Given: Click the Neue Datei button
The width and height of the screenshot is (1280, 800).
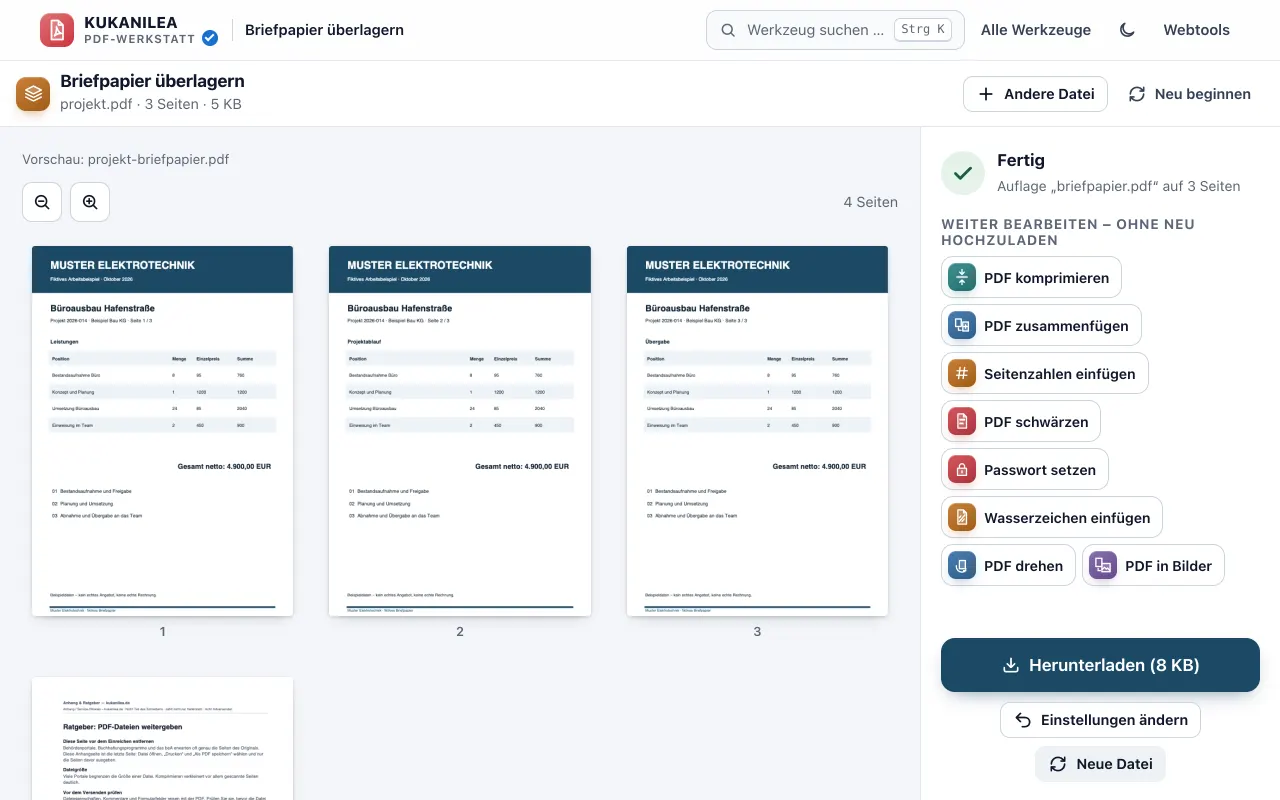Looking at the screenshot, I should [1100, 764].
